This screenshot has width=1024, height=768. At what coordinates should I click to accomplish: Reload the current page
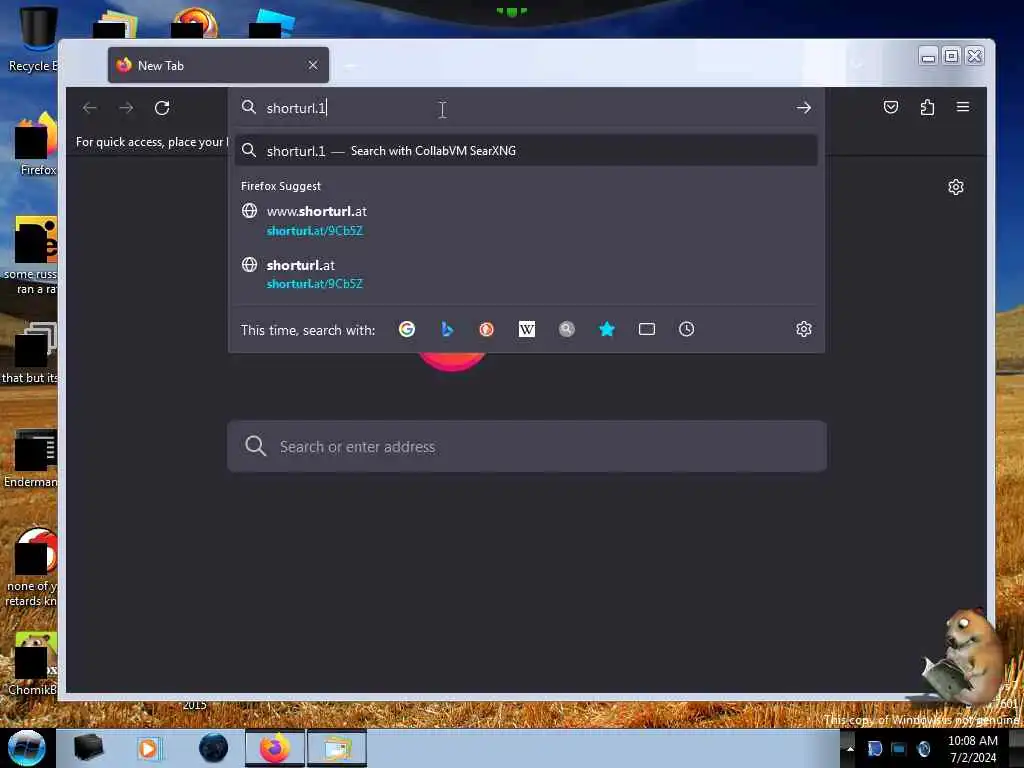coord(162,108)
